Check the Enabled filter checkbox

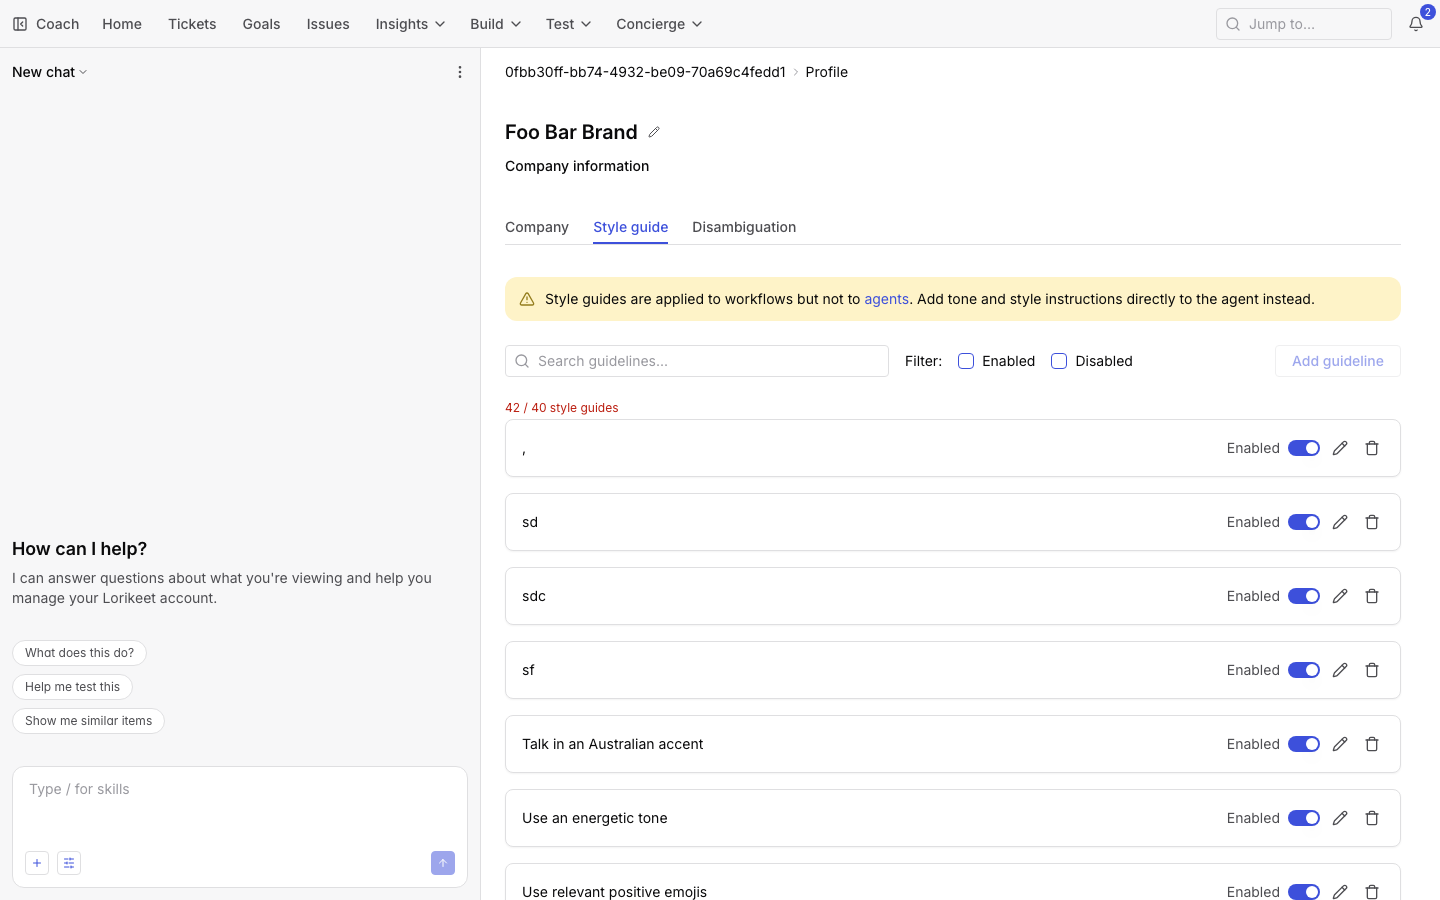966,361
